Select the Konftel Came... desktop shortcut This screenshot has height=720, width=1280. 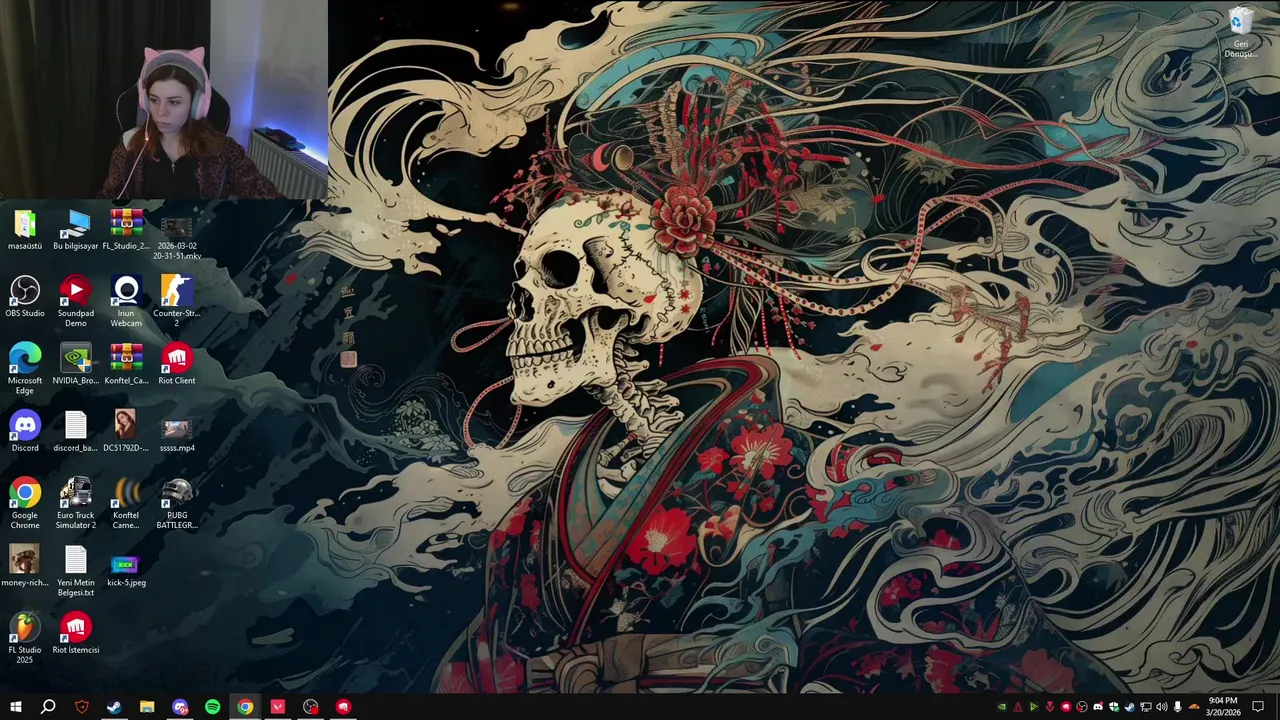click(126, 503)
